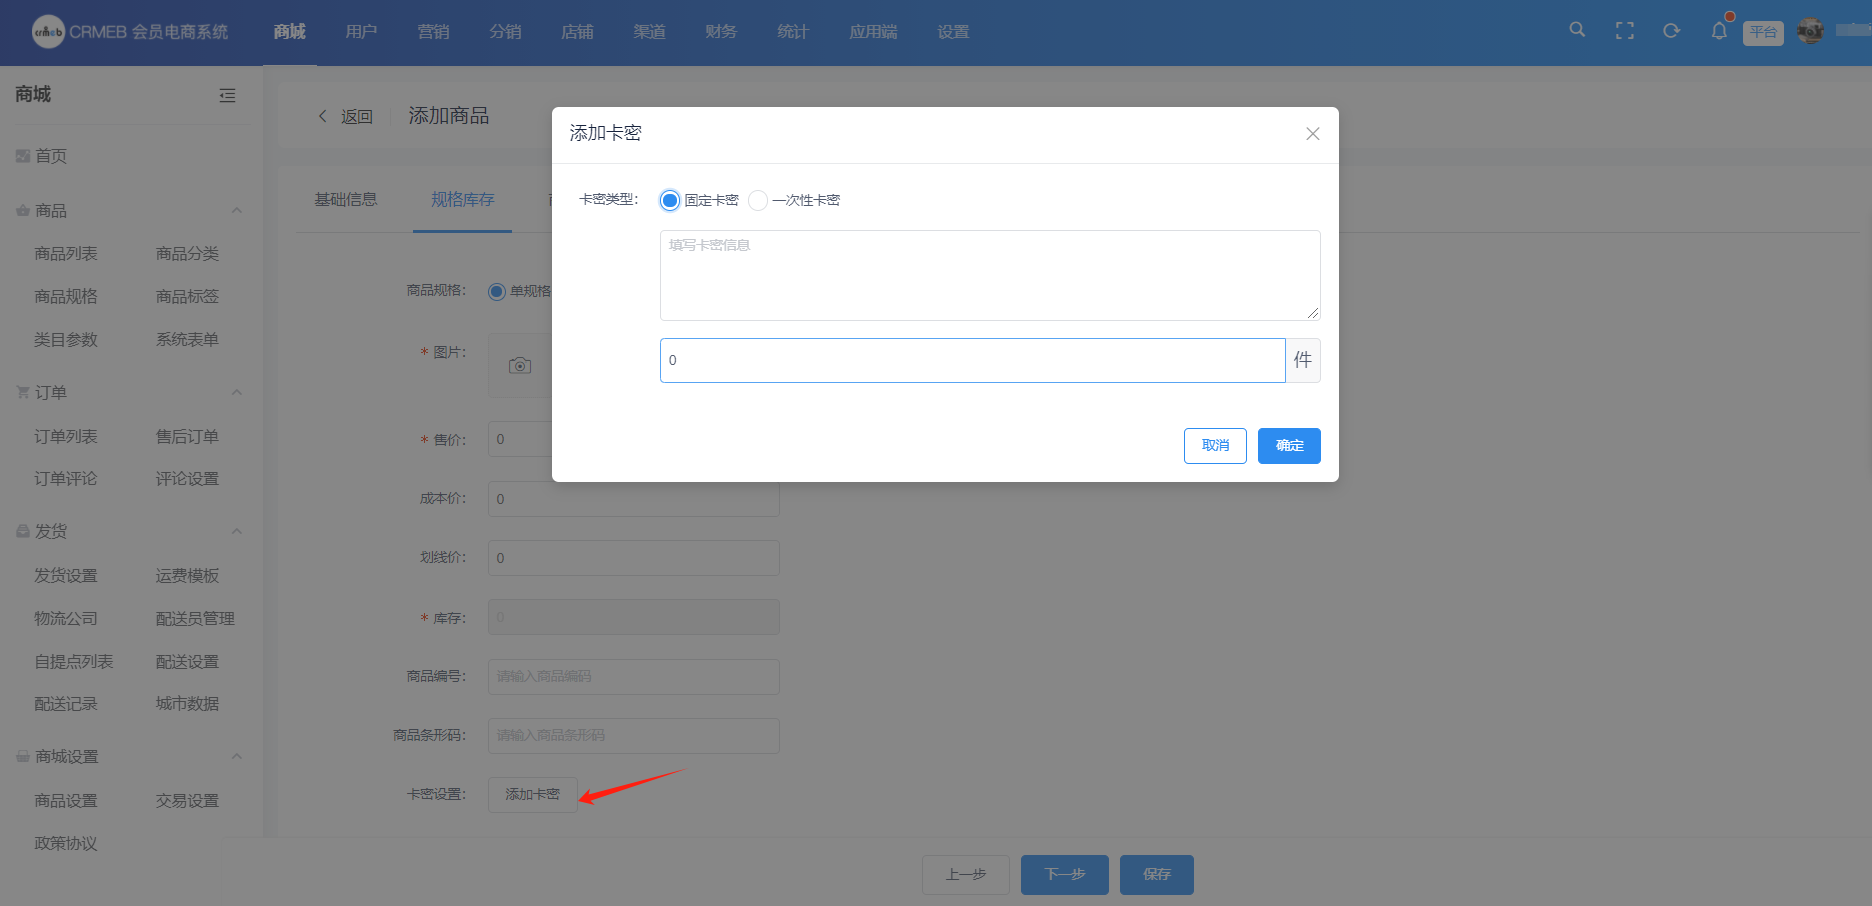Open the 营销 top menu
The height and width of the screenshot is (906, 1872).
coord(433,32)
